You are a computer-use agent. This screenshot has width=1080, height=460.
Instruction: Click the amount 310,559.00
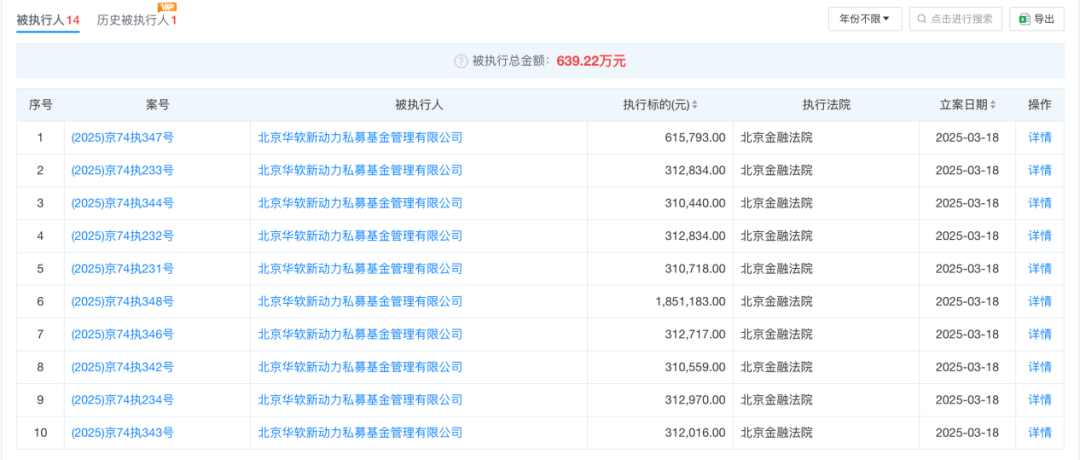[x=696, y=367]
